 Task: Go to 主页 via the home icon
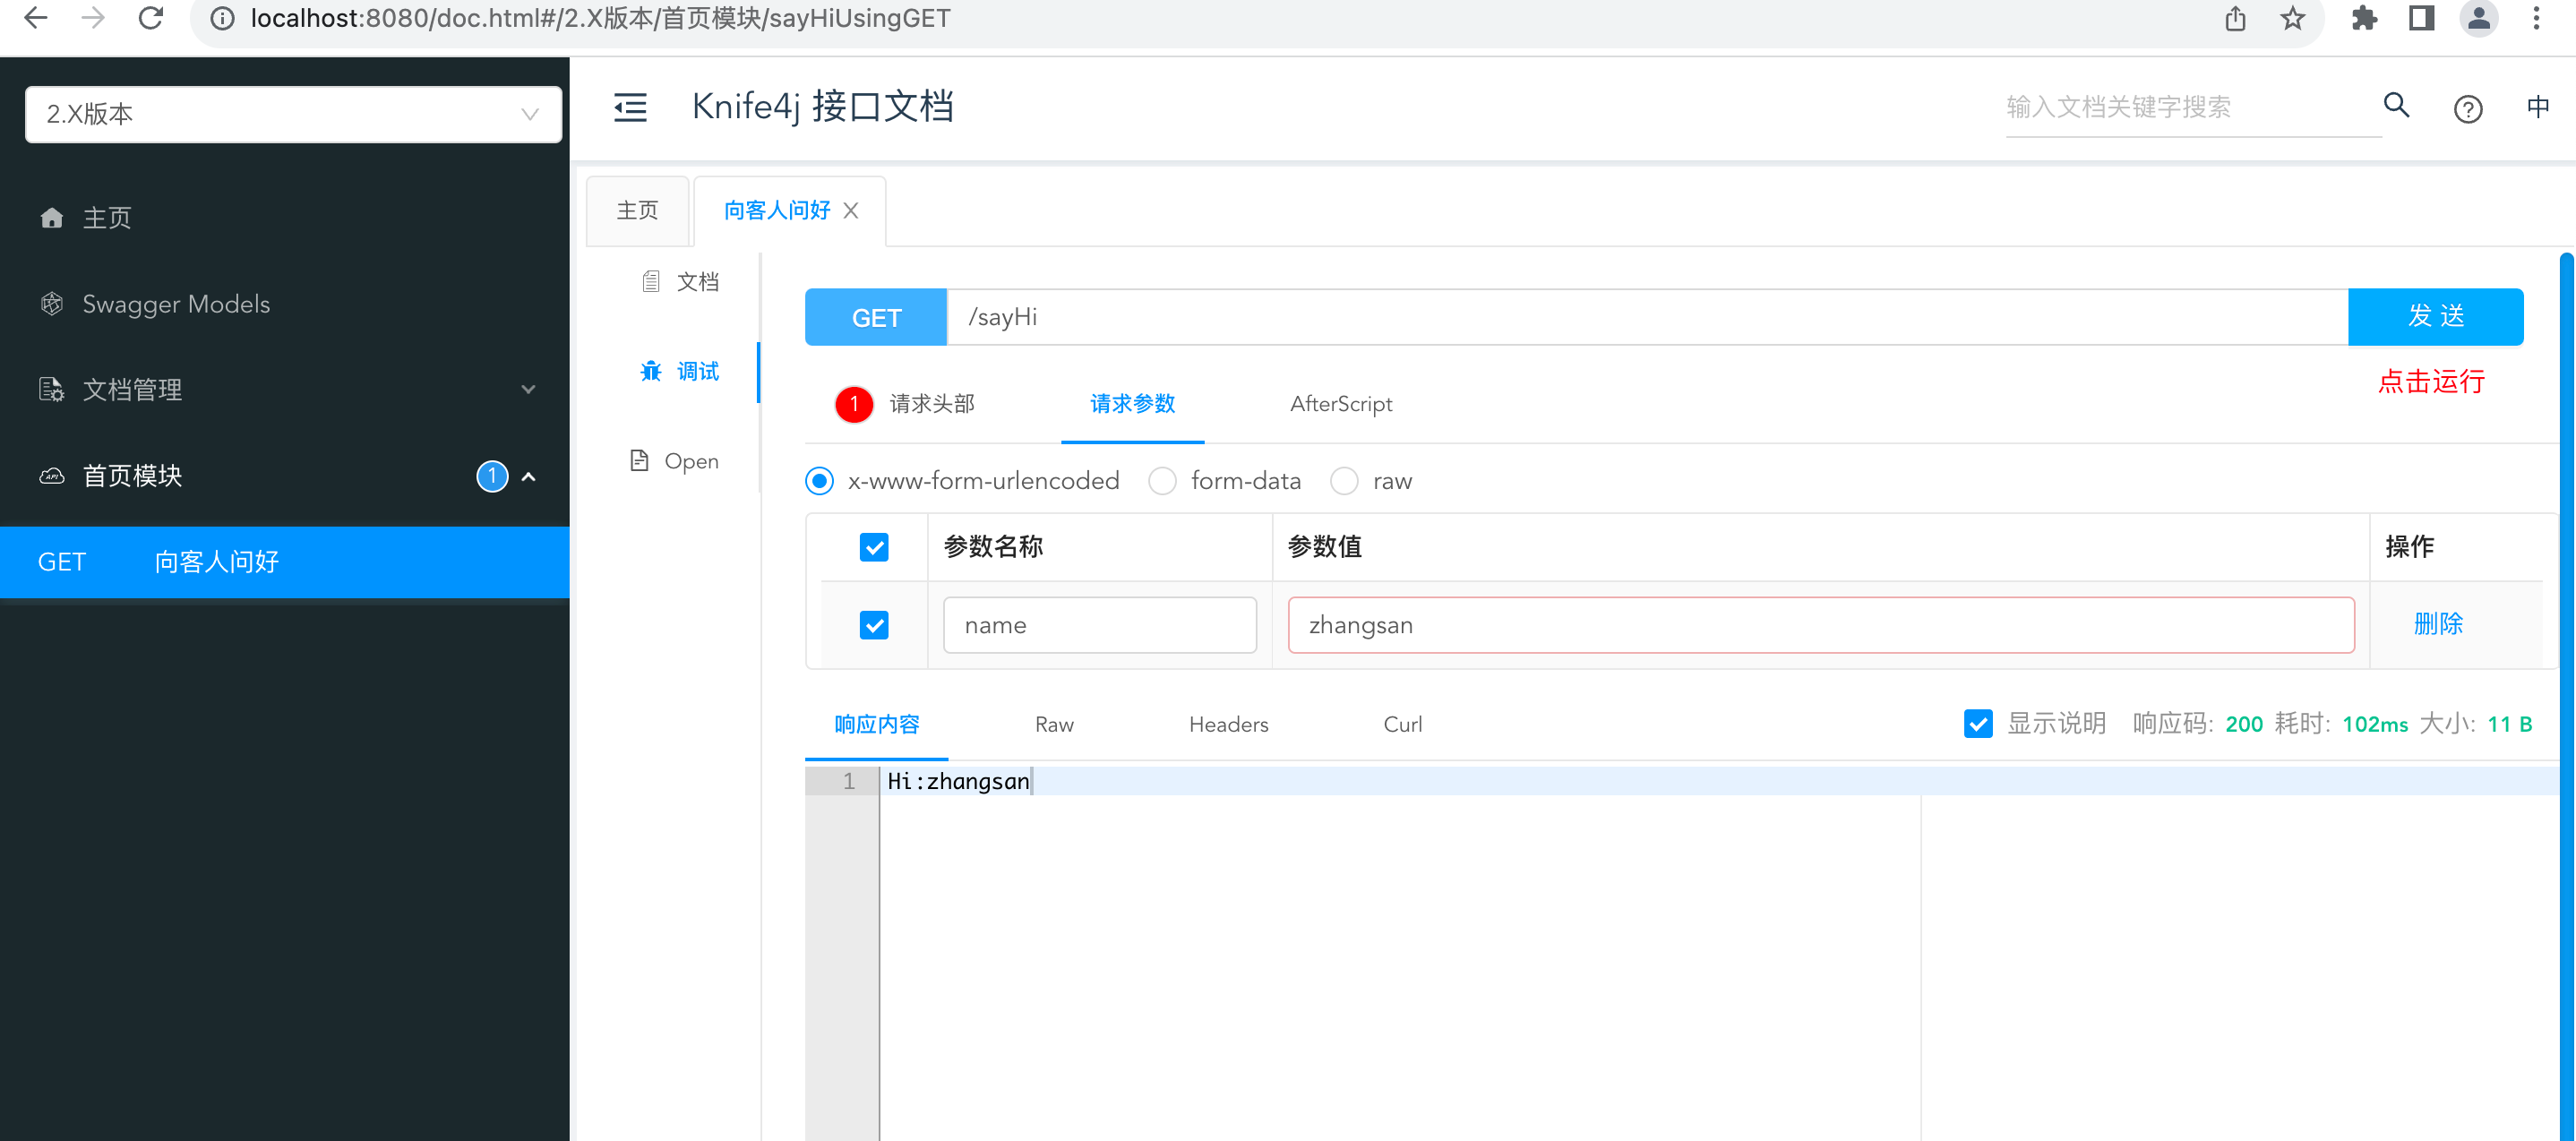(x=105, y=217)
